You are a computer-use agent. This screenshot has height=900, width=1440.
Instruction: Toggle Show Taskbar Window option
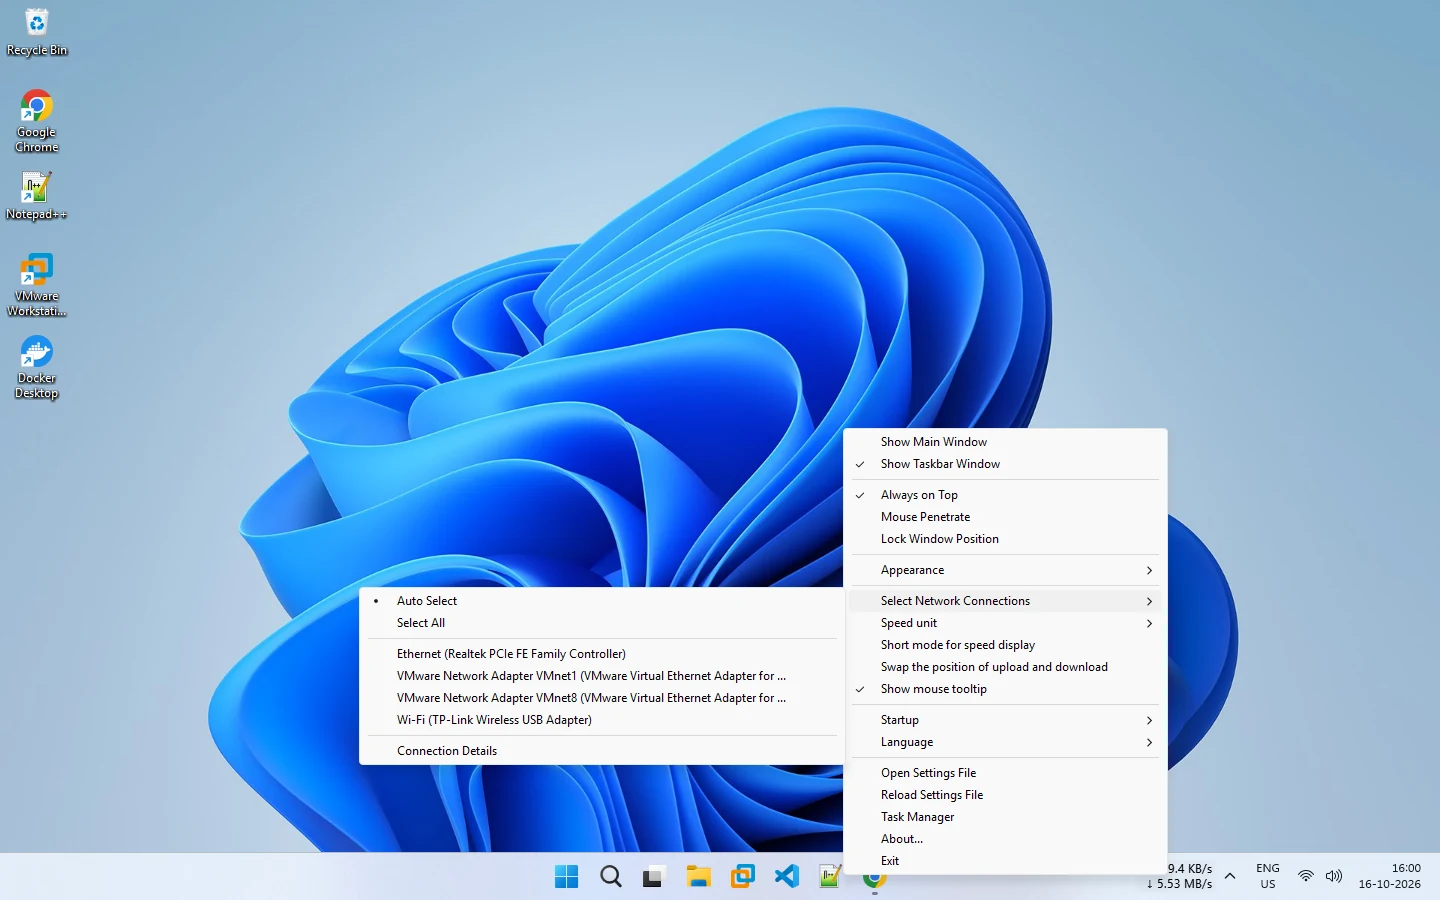pos(1005,464)
